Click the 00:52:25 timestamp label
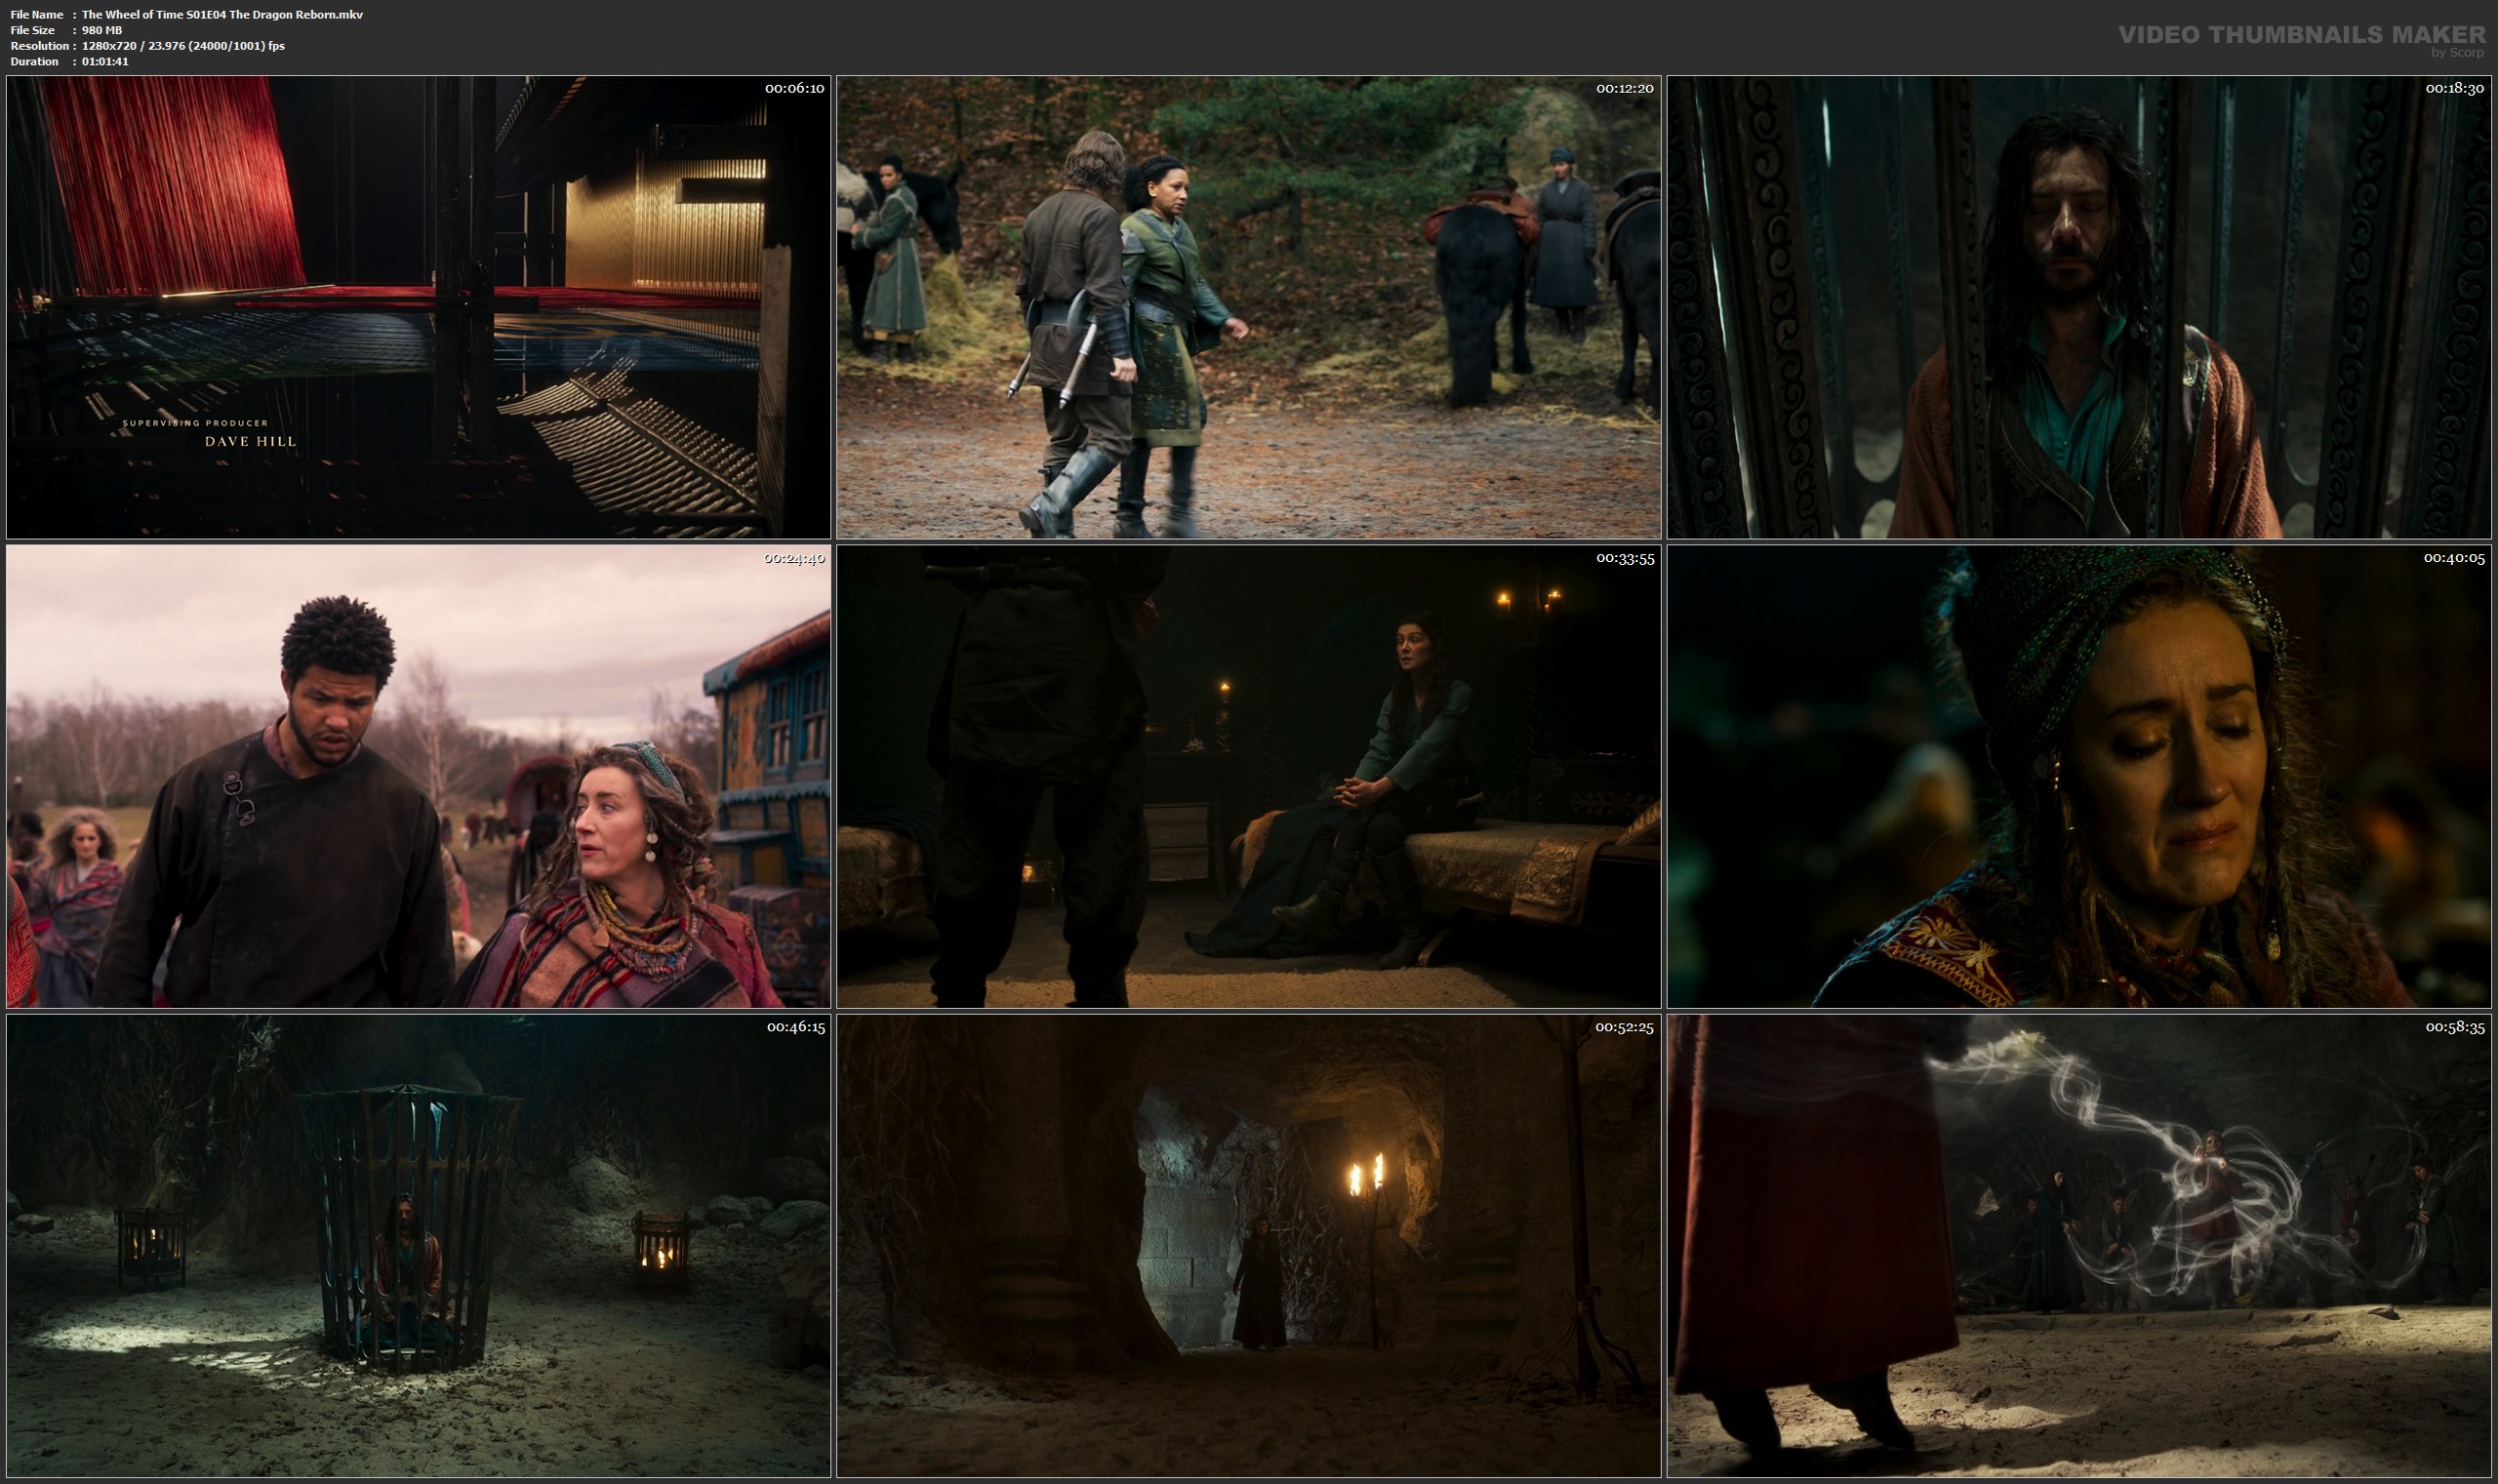The width and height of the screenshot is (2498, 1484). pyautogui.click(x=1624, y=1027)
